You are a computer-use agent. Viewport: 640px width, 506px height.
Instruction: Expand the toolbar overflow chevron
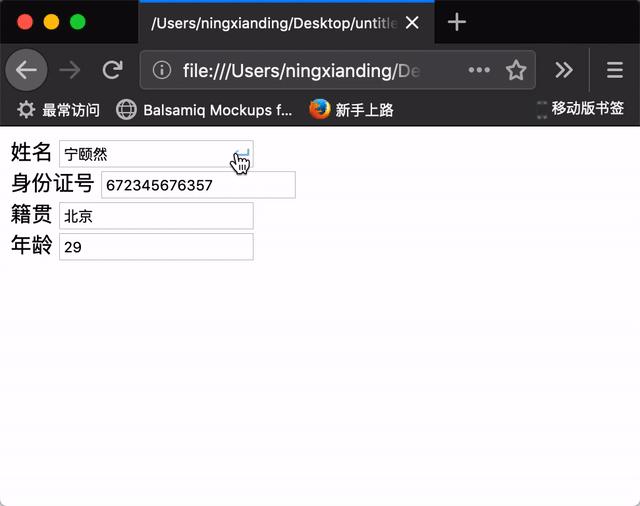(564, 70)
